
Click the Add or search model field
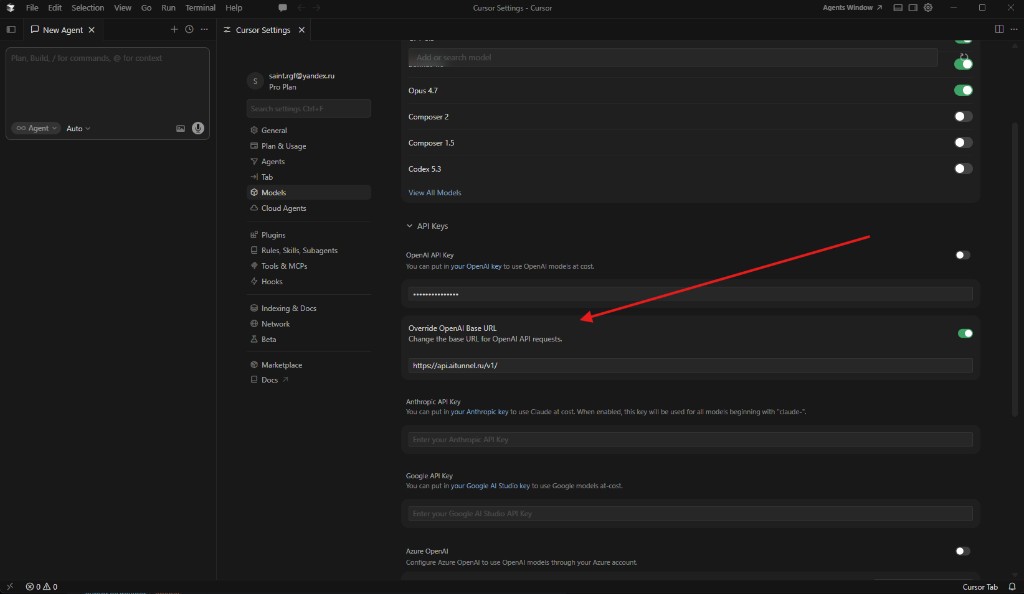(673, 57)
